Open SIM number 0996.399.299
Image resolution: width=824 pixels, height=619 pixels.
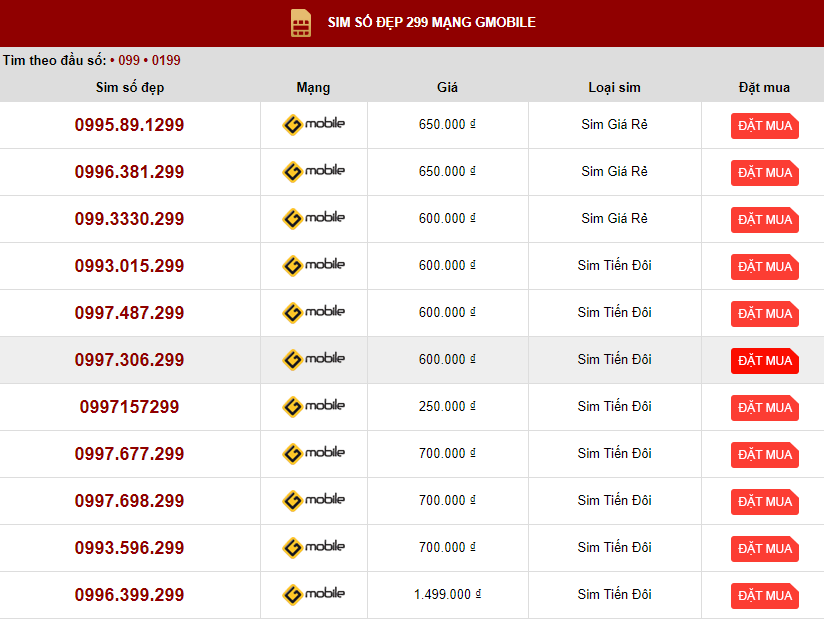click(x=129, y=595)
